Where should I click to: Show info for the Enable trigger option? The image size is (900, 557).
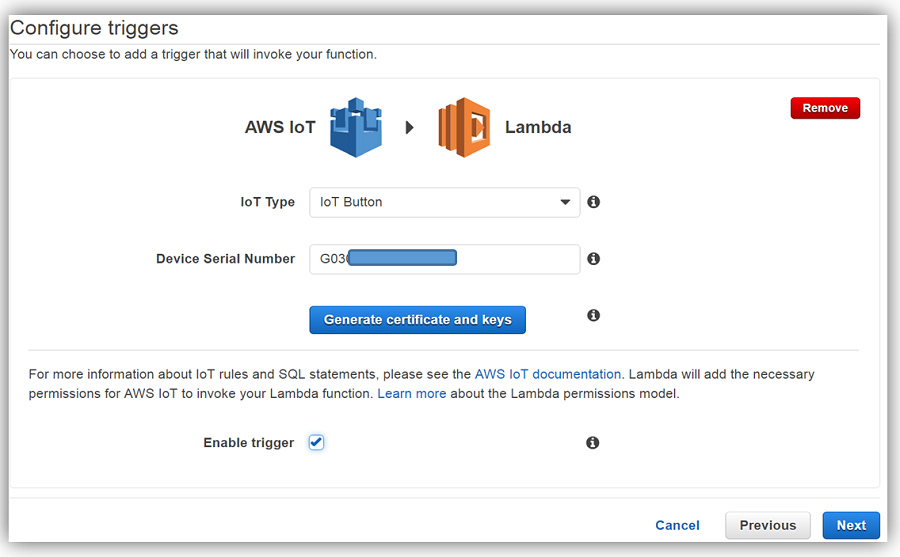point(593,442)
